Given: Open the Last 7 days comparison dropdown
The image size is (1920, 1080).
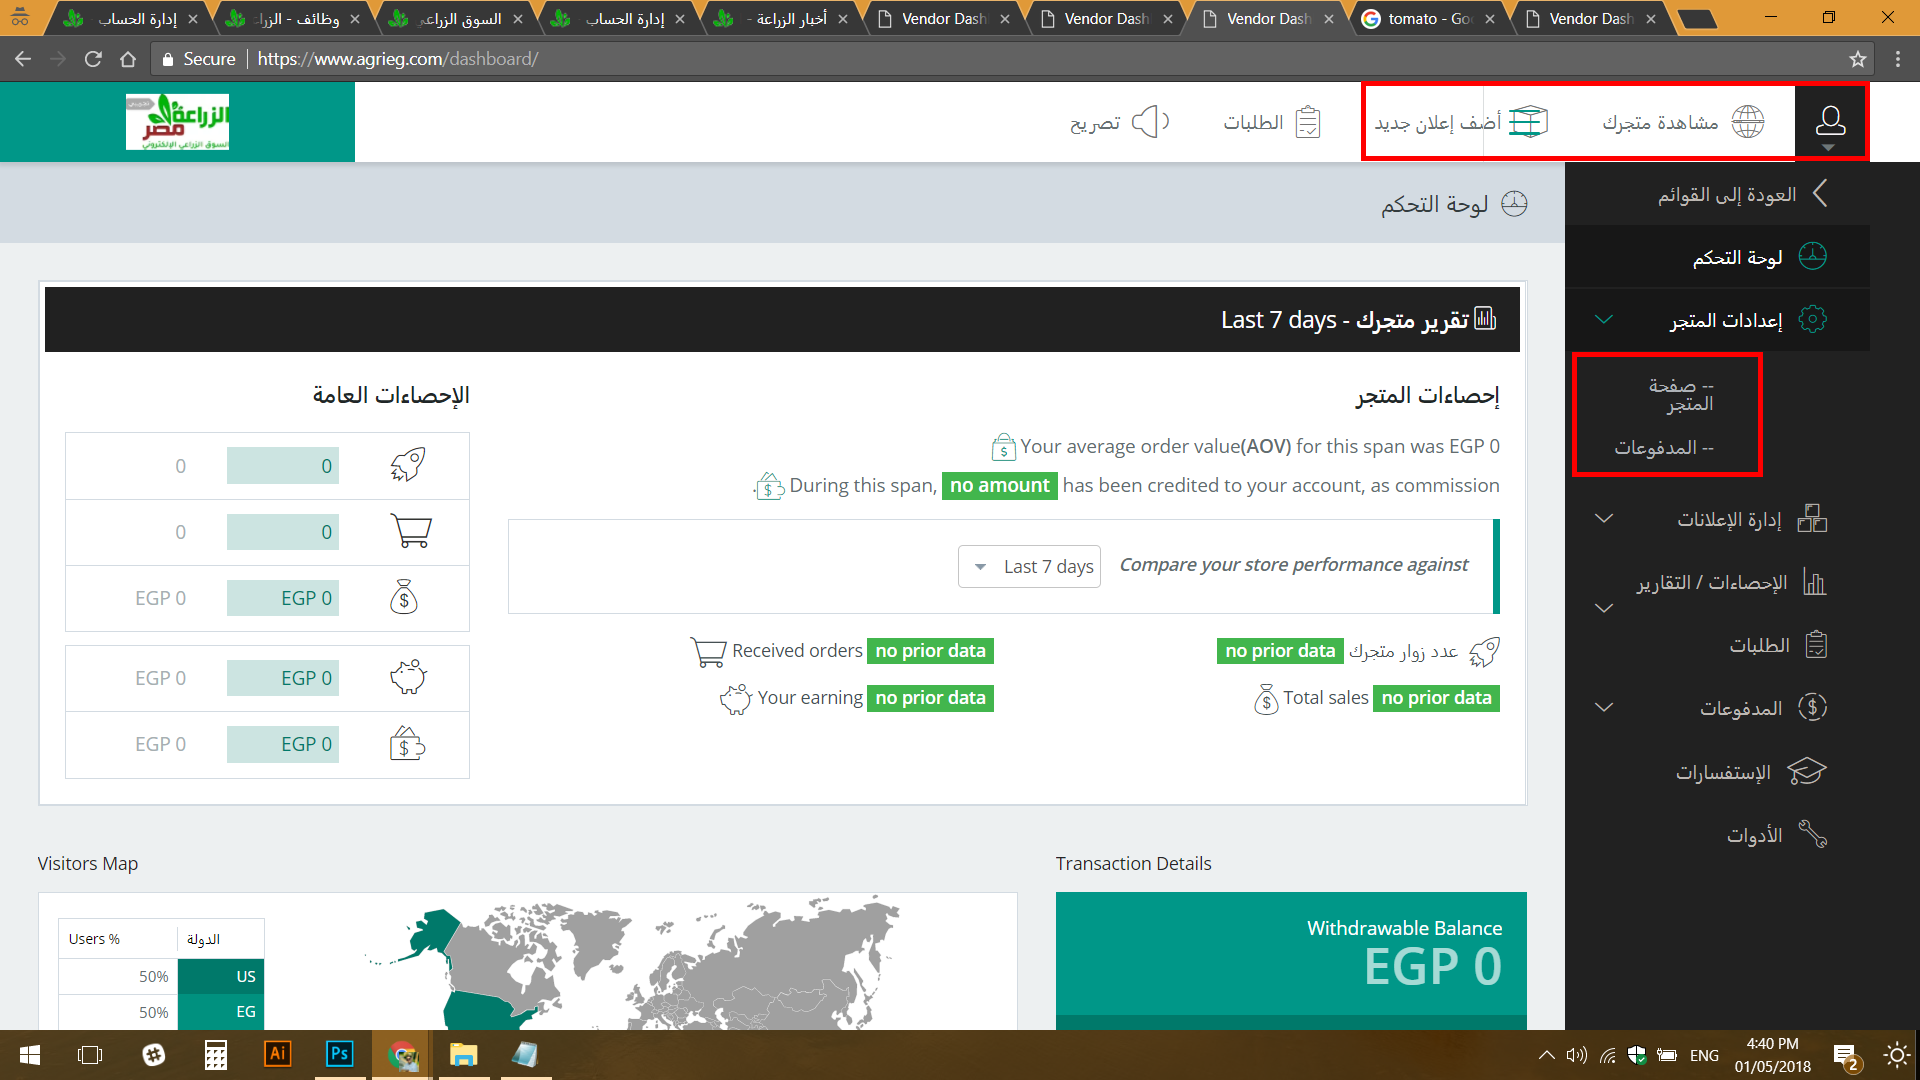Looking at the screenshot, I should [1029, 566].
